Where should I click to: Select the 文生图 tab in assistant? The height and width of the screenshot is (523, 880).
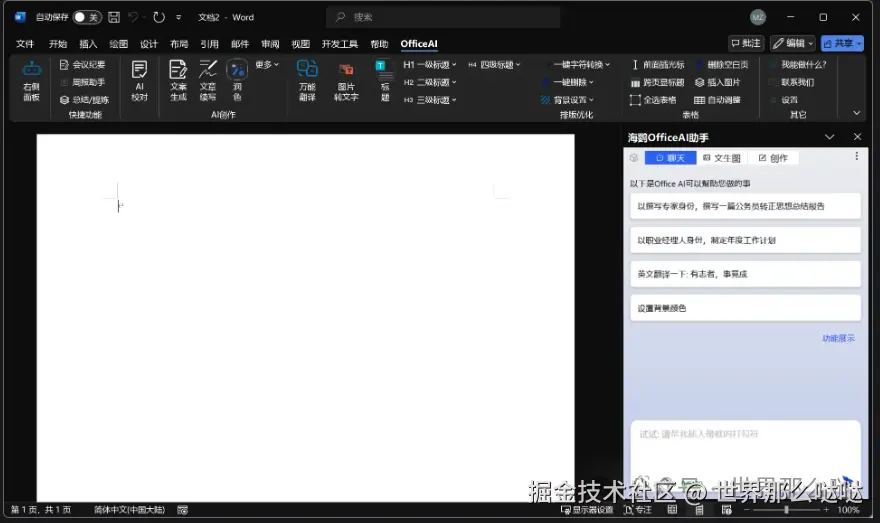coord(722,158)
